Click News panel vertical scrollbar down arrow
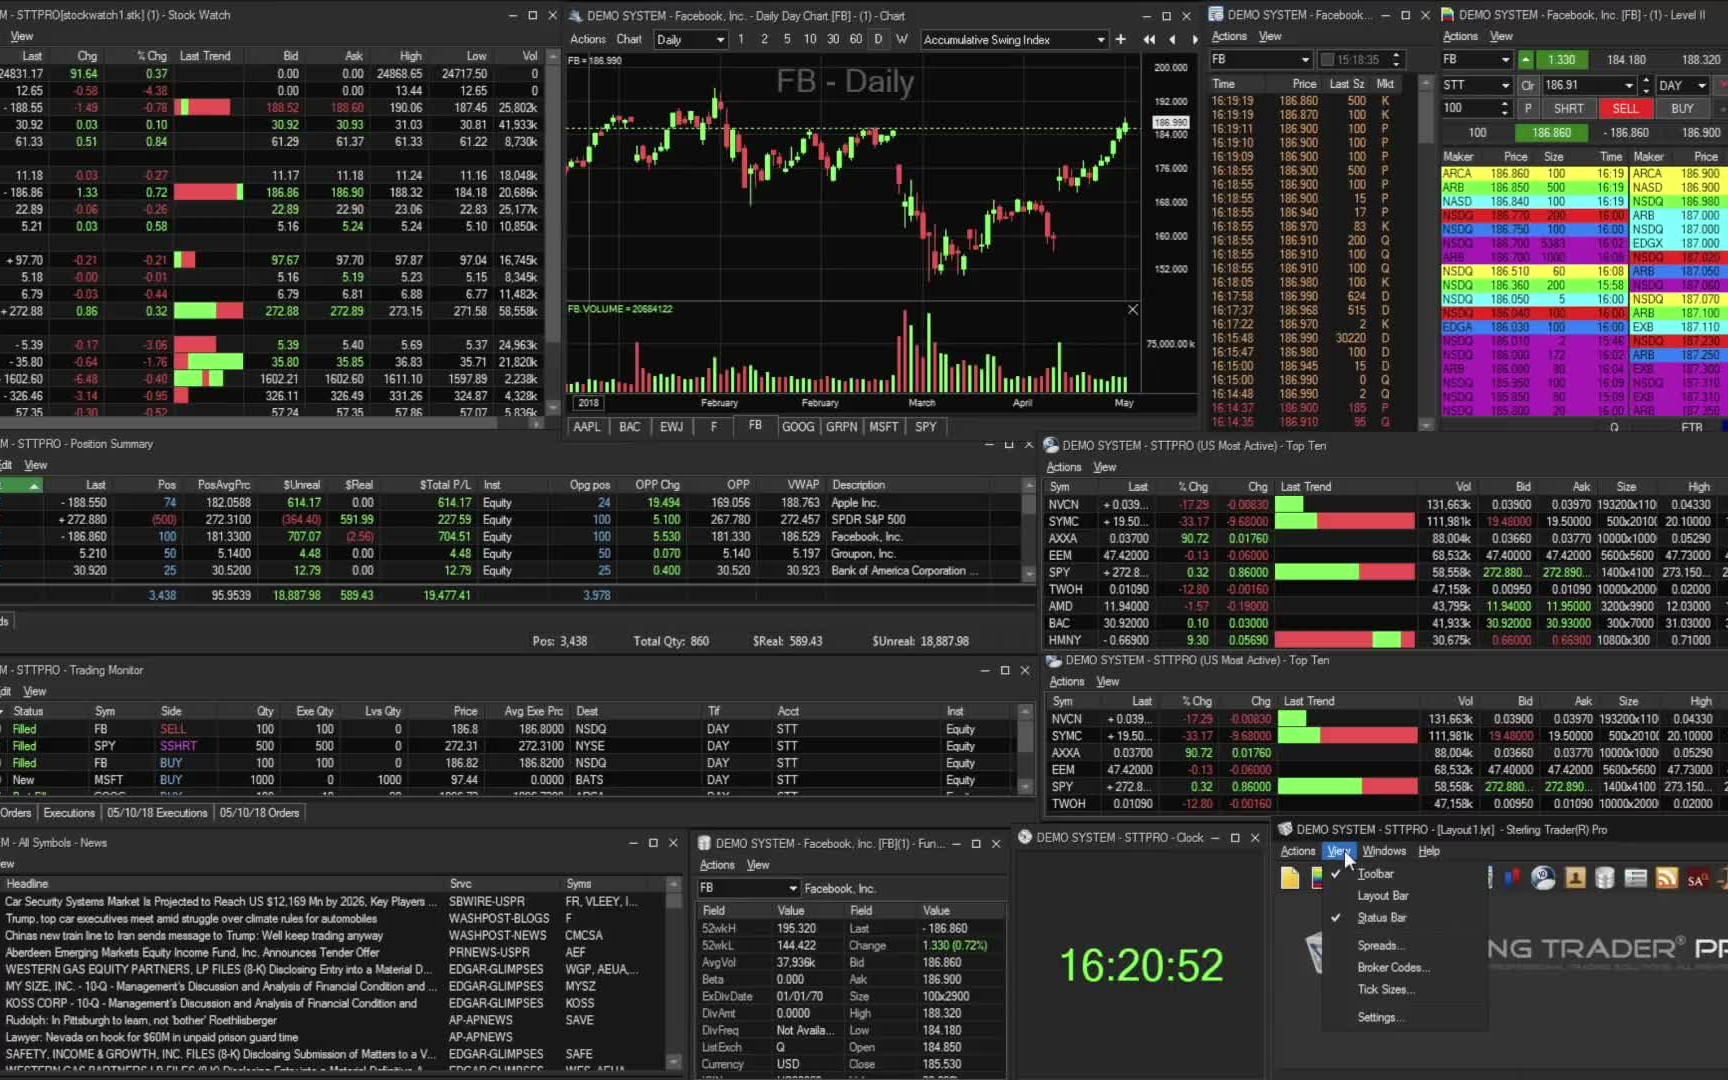This screenshot has width=1728, height=1080. [673, 1061]
